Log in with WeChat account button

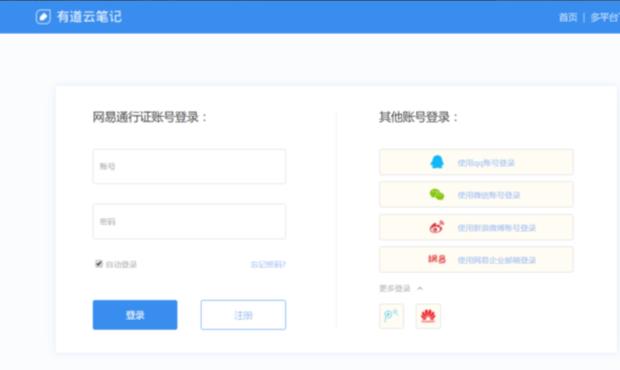(x=476, y=194)
